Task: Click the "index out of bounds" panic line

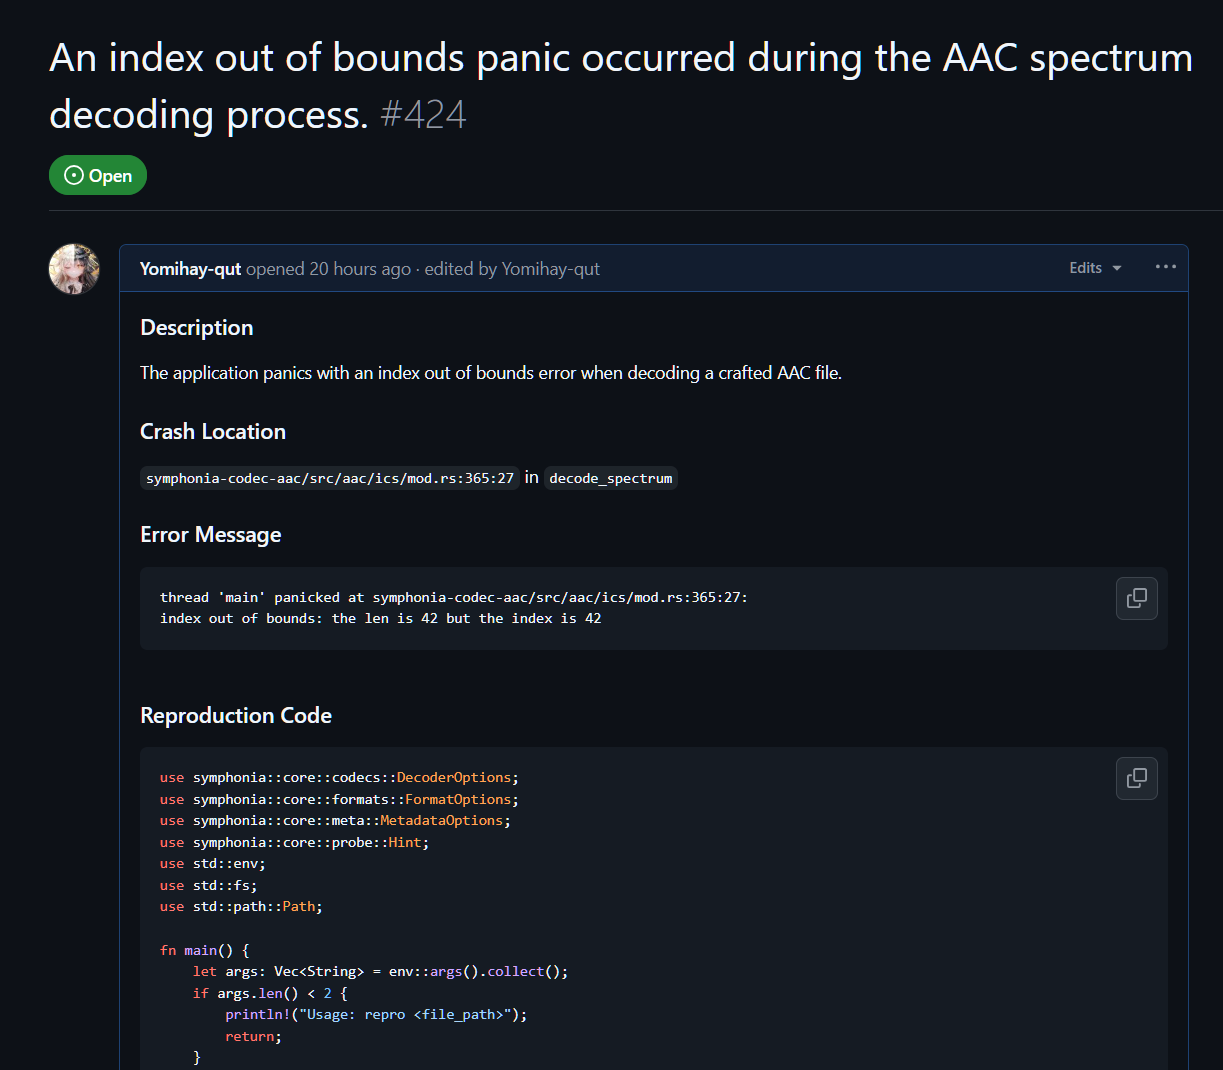Action: [x=380, y=619]
